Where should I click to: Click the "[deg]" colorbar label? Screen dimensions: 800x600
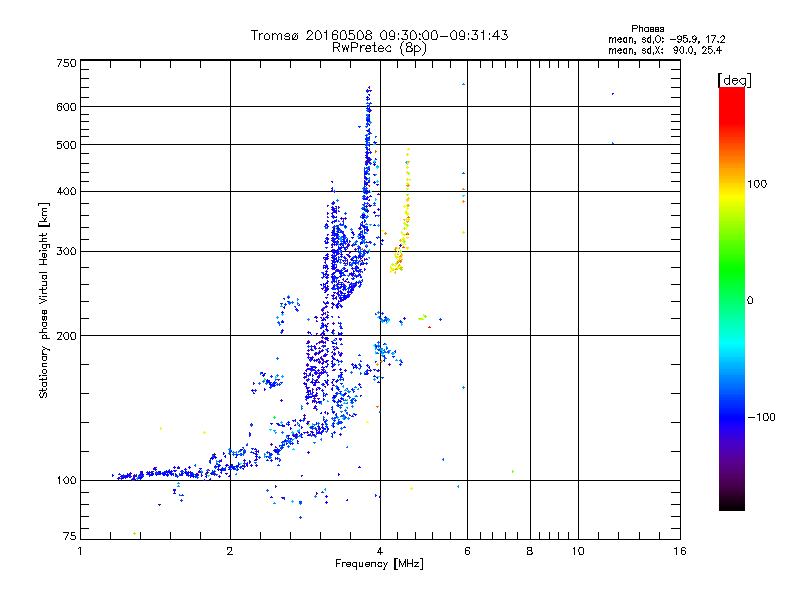click(x=734, y=80)
